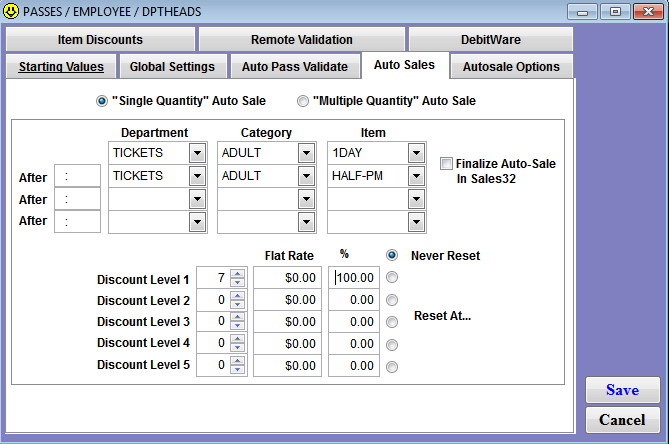
Task: Expand Item dropdown showing 1DAY
Action: click(x=416, y=153)
